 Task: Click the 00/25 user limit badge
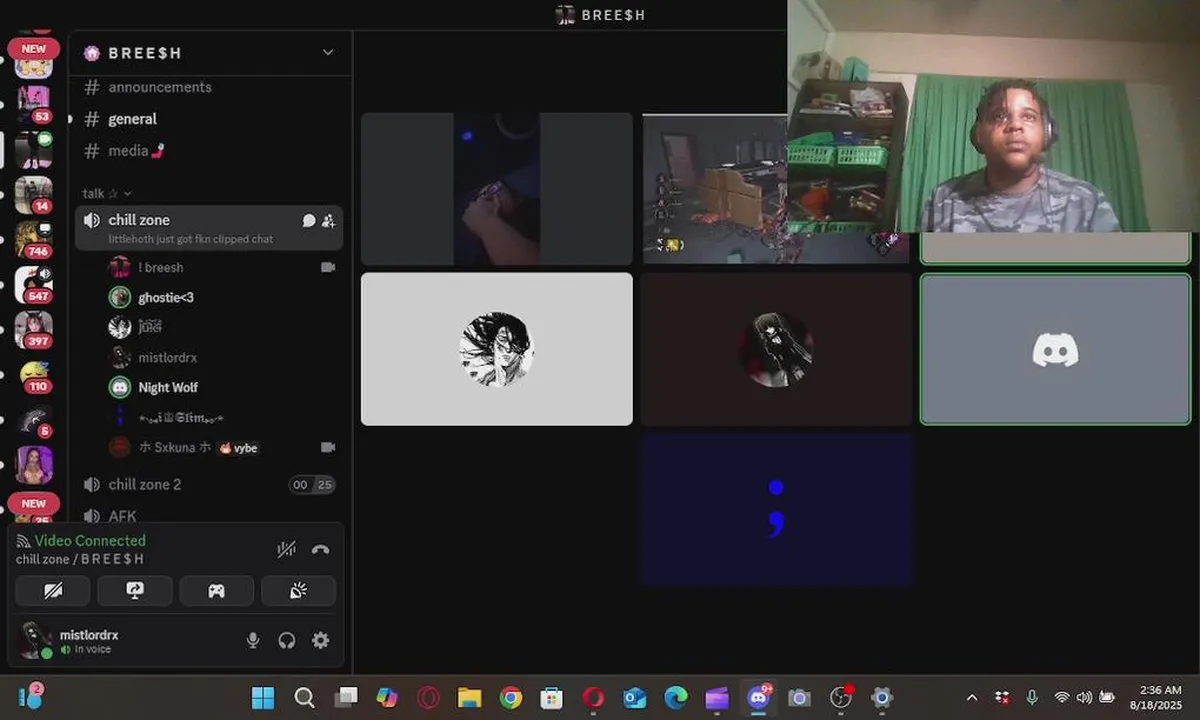[x=312, y=485]
